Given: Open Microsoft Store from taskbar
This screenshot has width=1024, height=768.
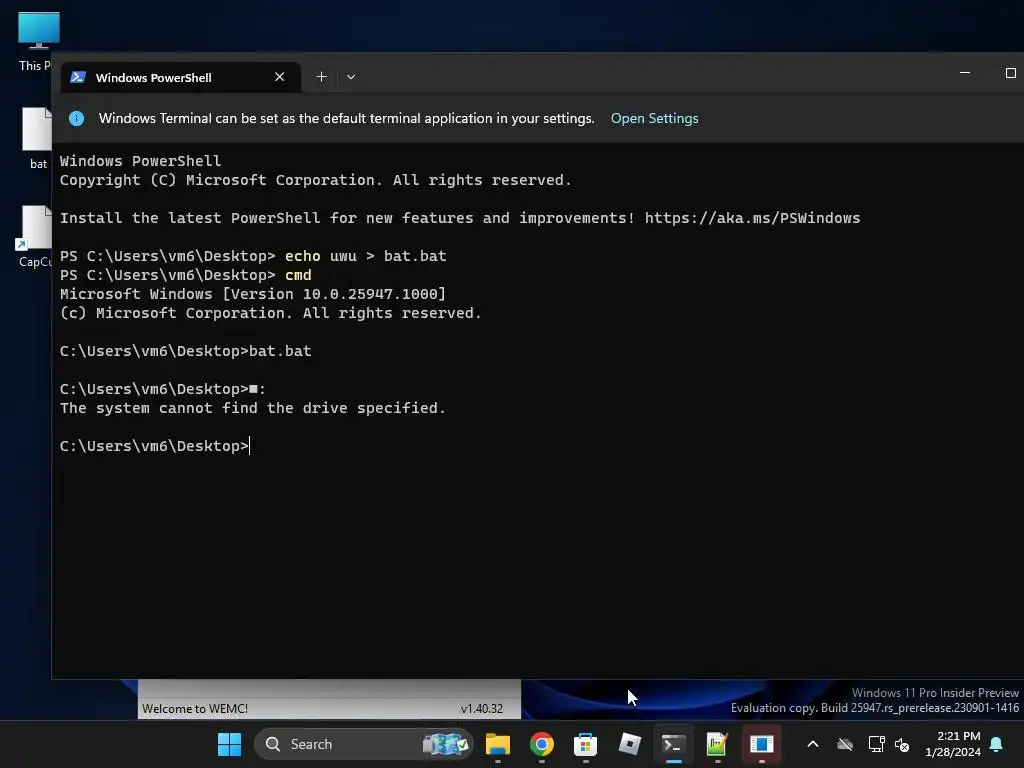Looking at the screenshot, I should point(585,744).
